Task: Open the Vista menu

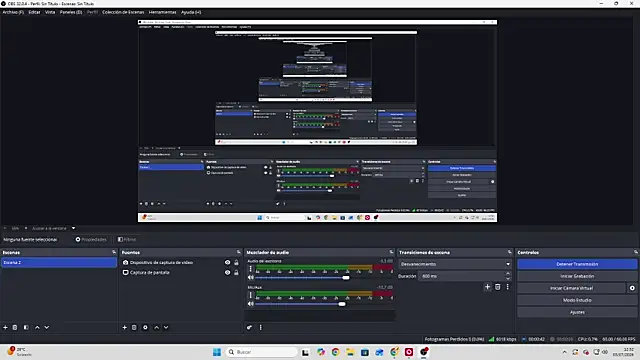Action: coord(50,12)
